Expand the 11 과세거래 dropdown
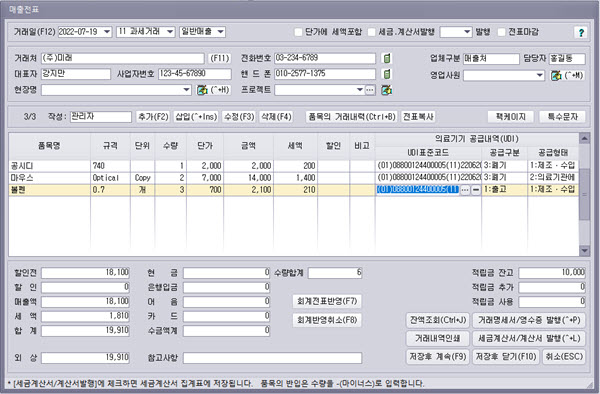 click(170, 32)
